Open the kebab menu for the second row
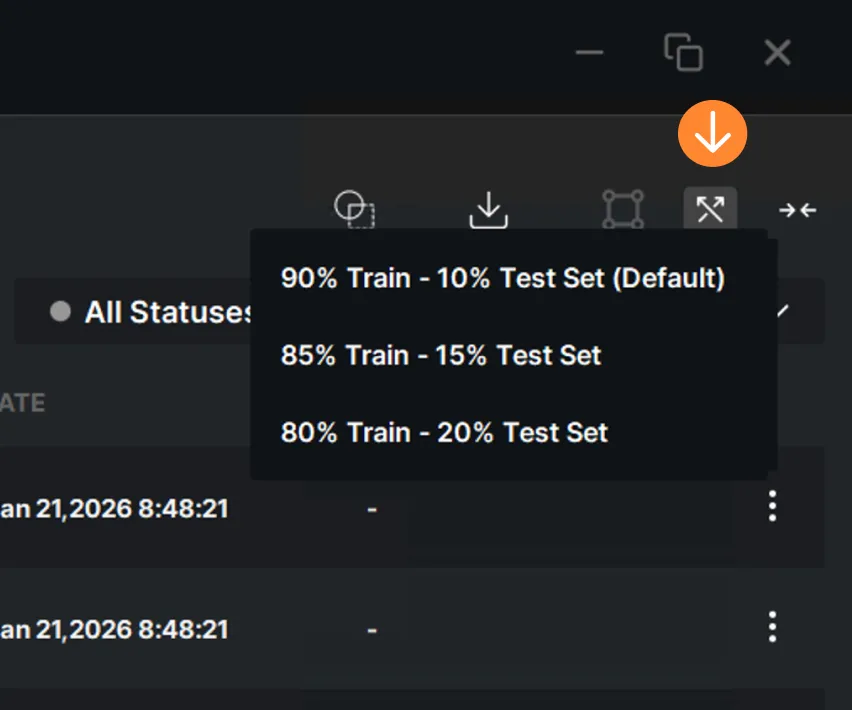 [772, 627]
